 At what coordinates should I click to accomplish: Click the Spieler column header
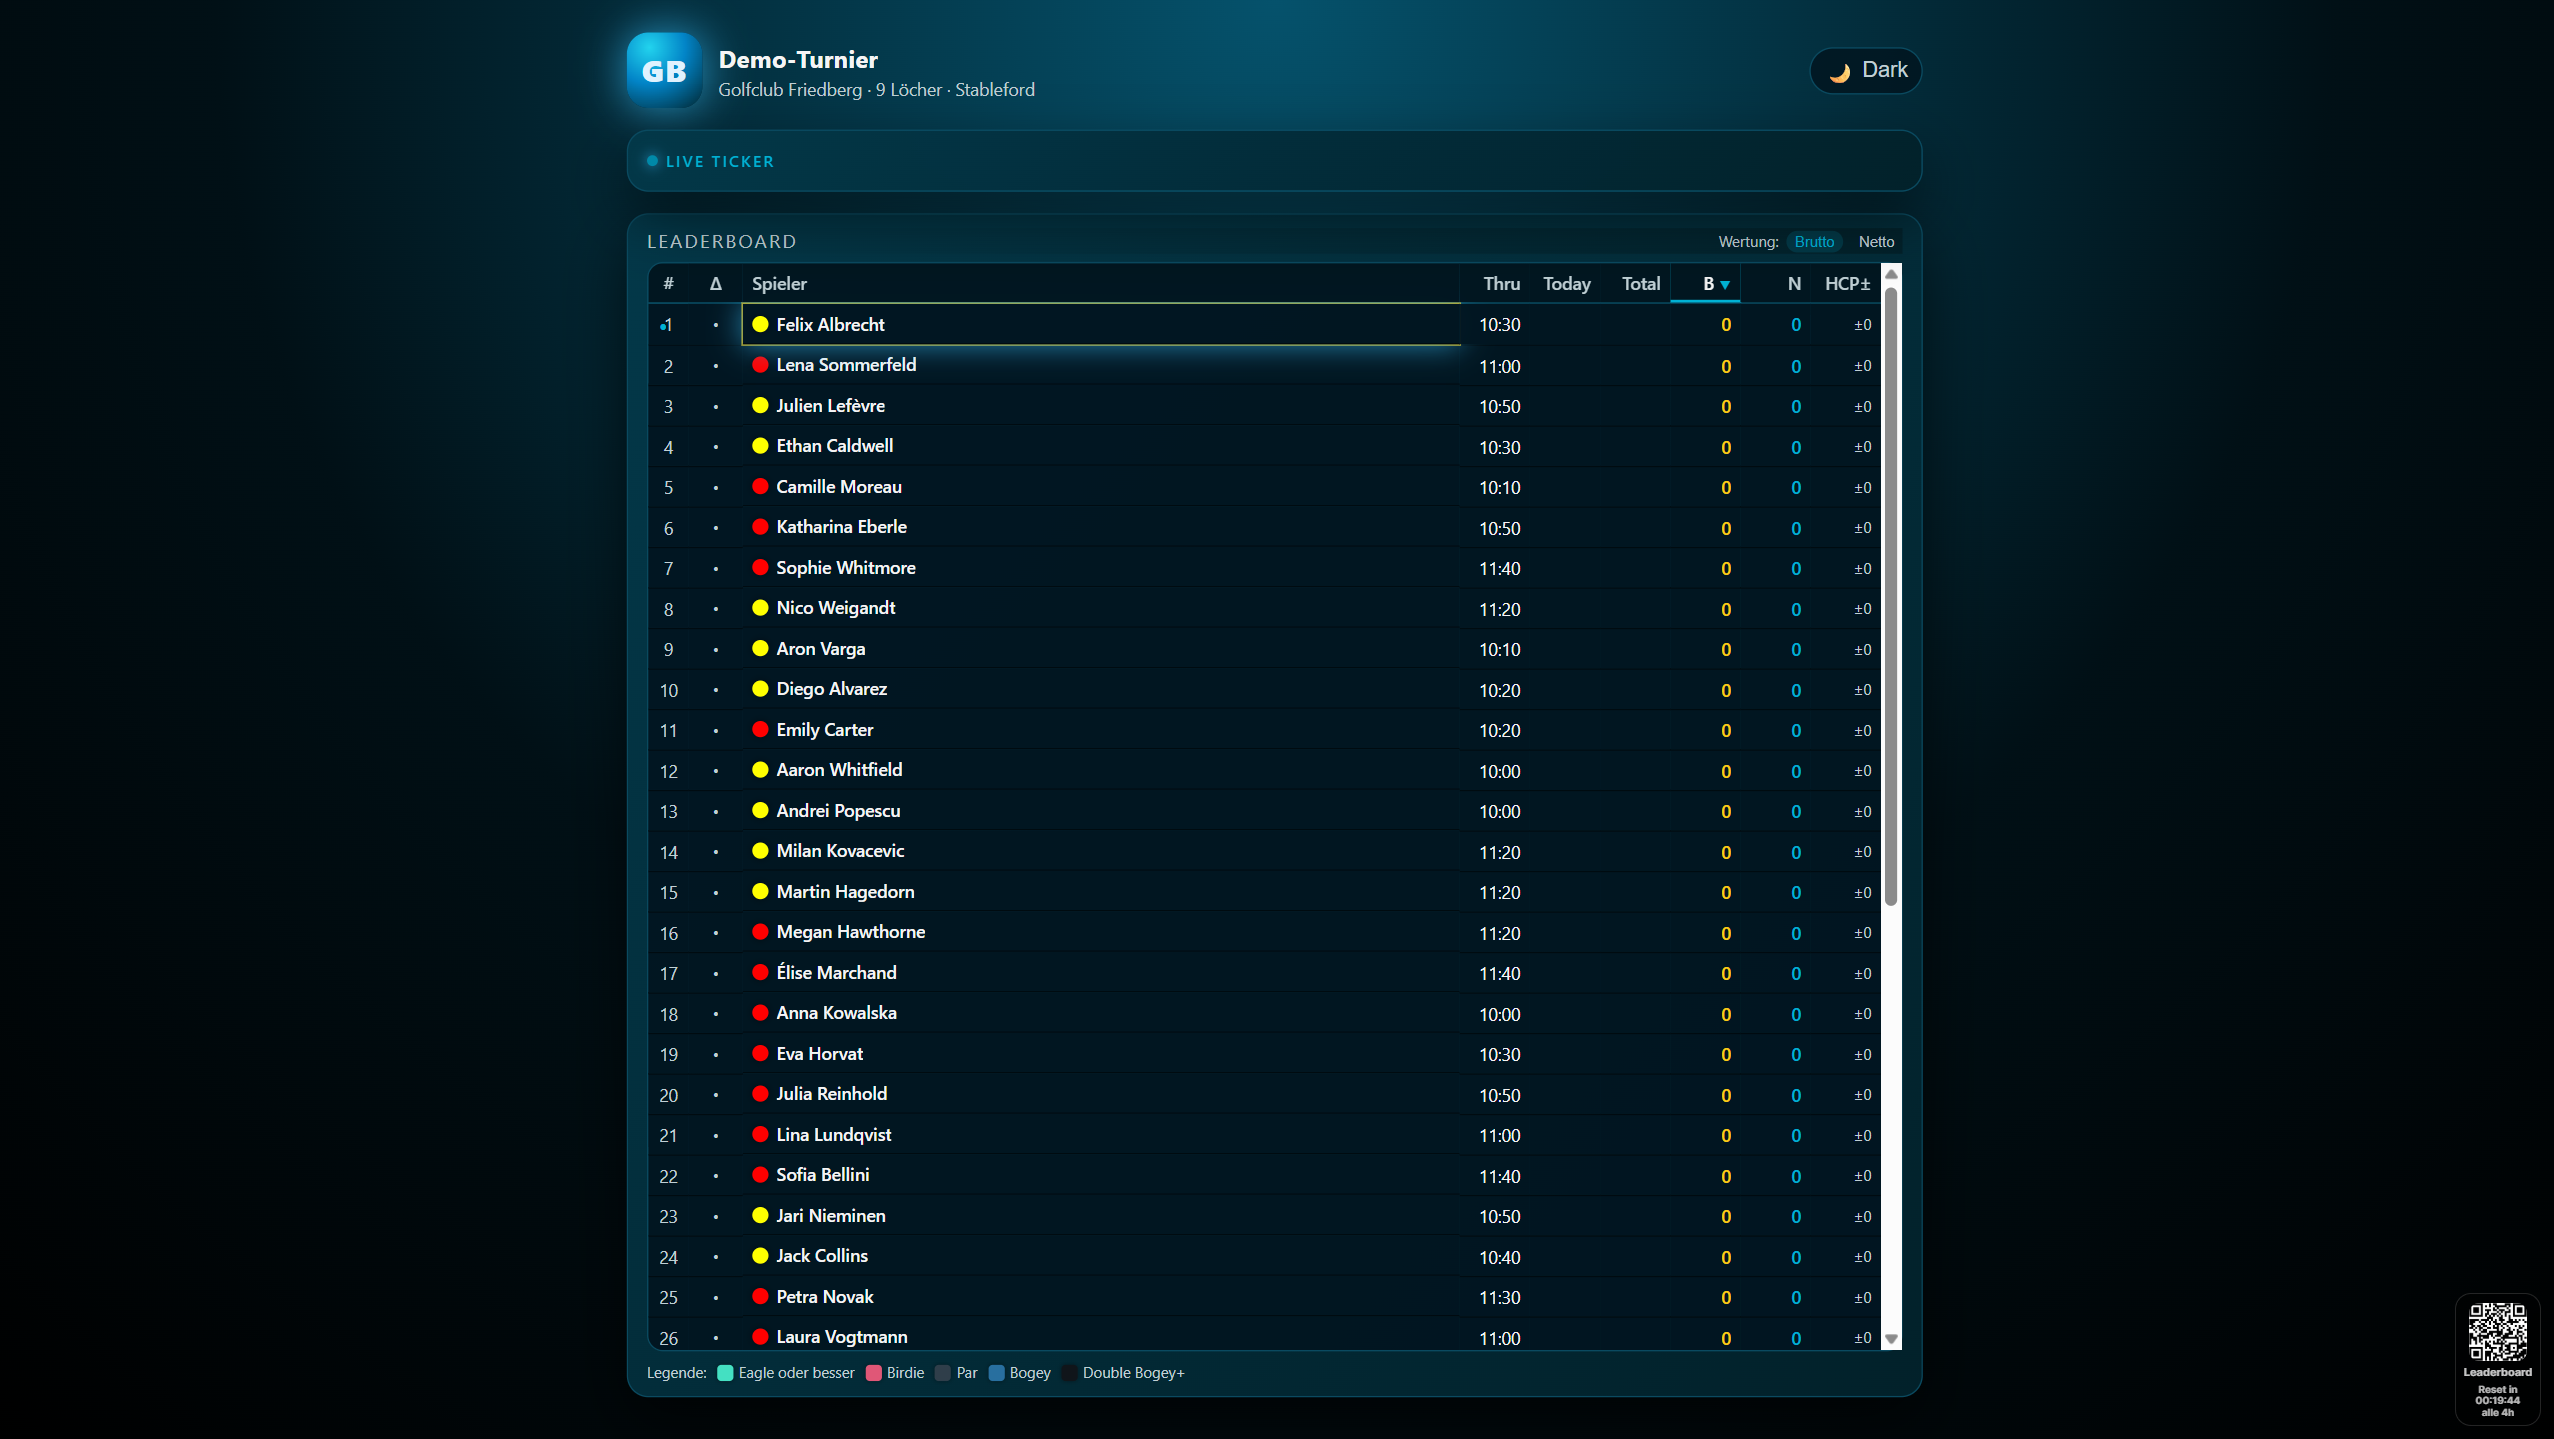tap(779, 284)
